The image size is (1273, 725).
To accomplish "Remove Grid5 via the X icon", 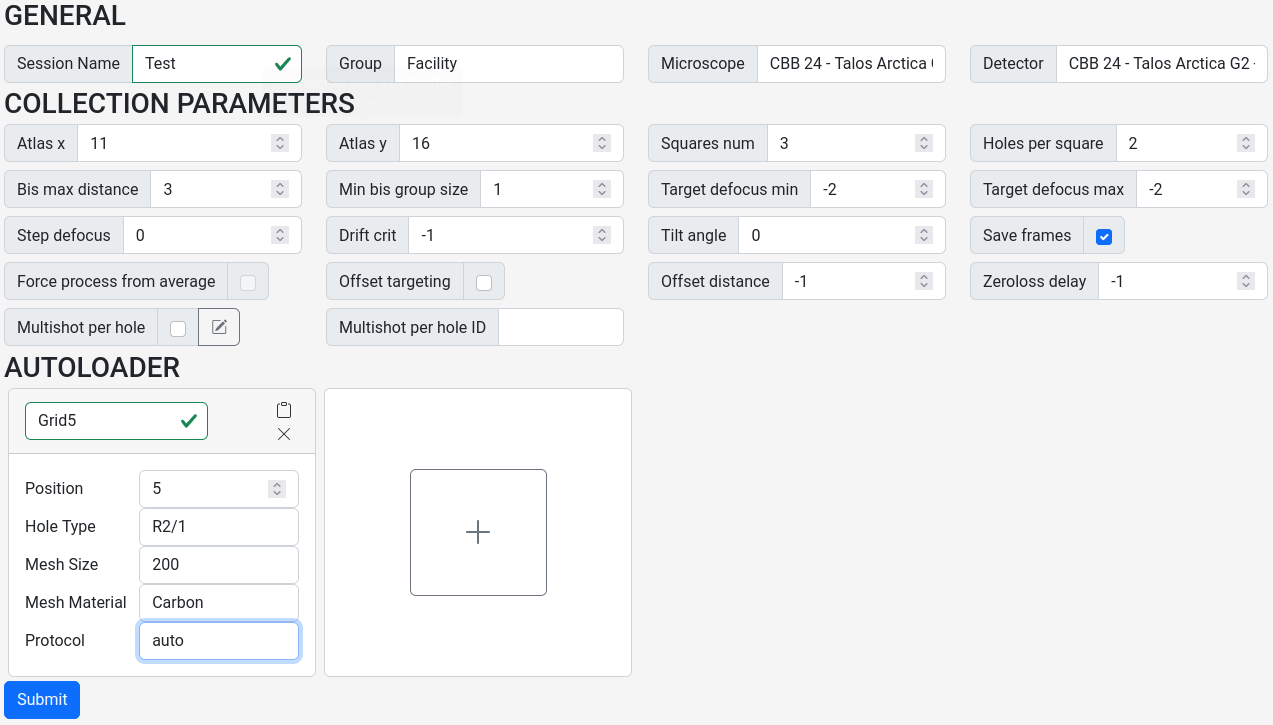I will point(283,434).
